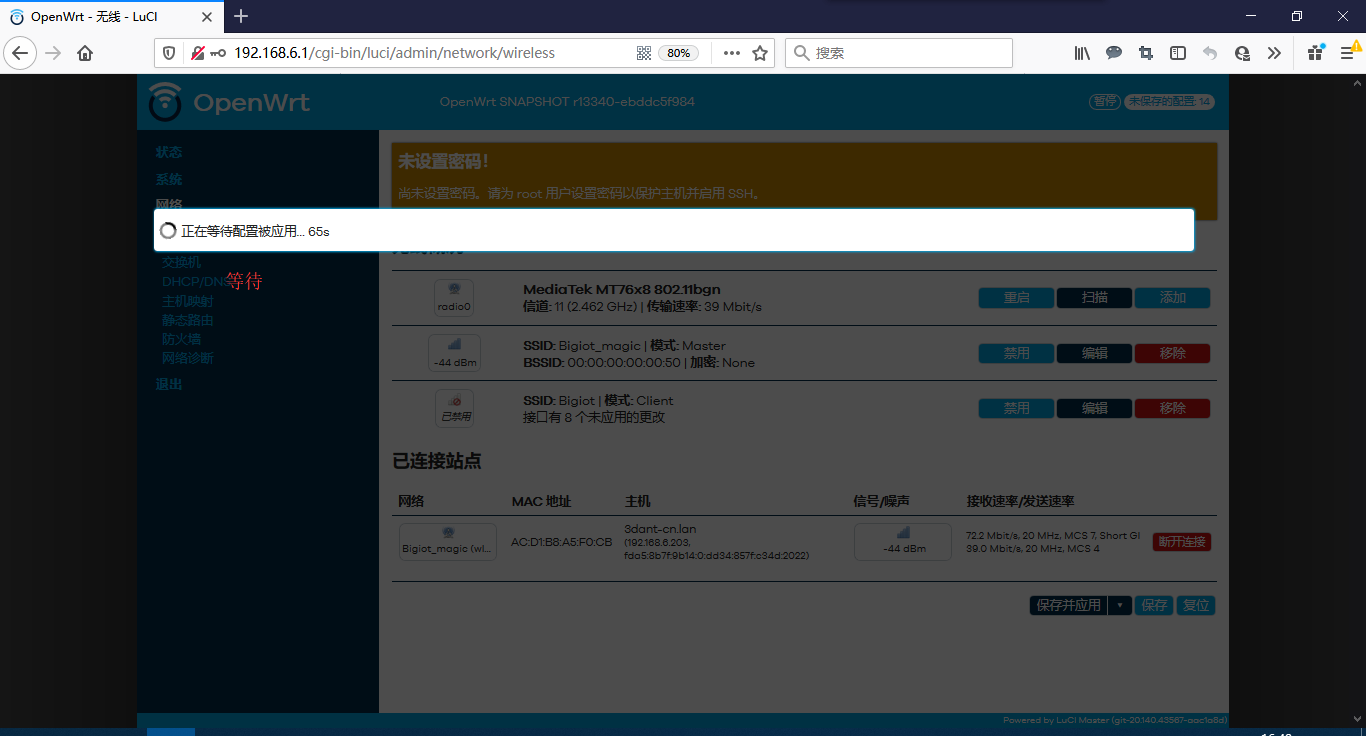Click the red 断开连接 button
Screen dimensions: 1366x736
(1181, 542)
